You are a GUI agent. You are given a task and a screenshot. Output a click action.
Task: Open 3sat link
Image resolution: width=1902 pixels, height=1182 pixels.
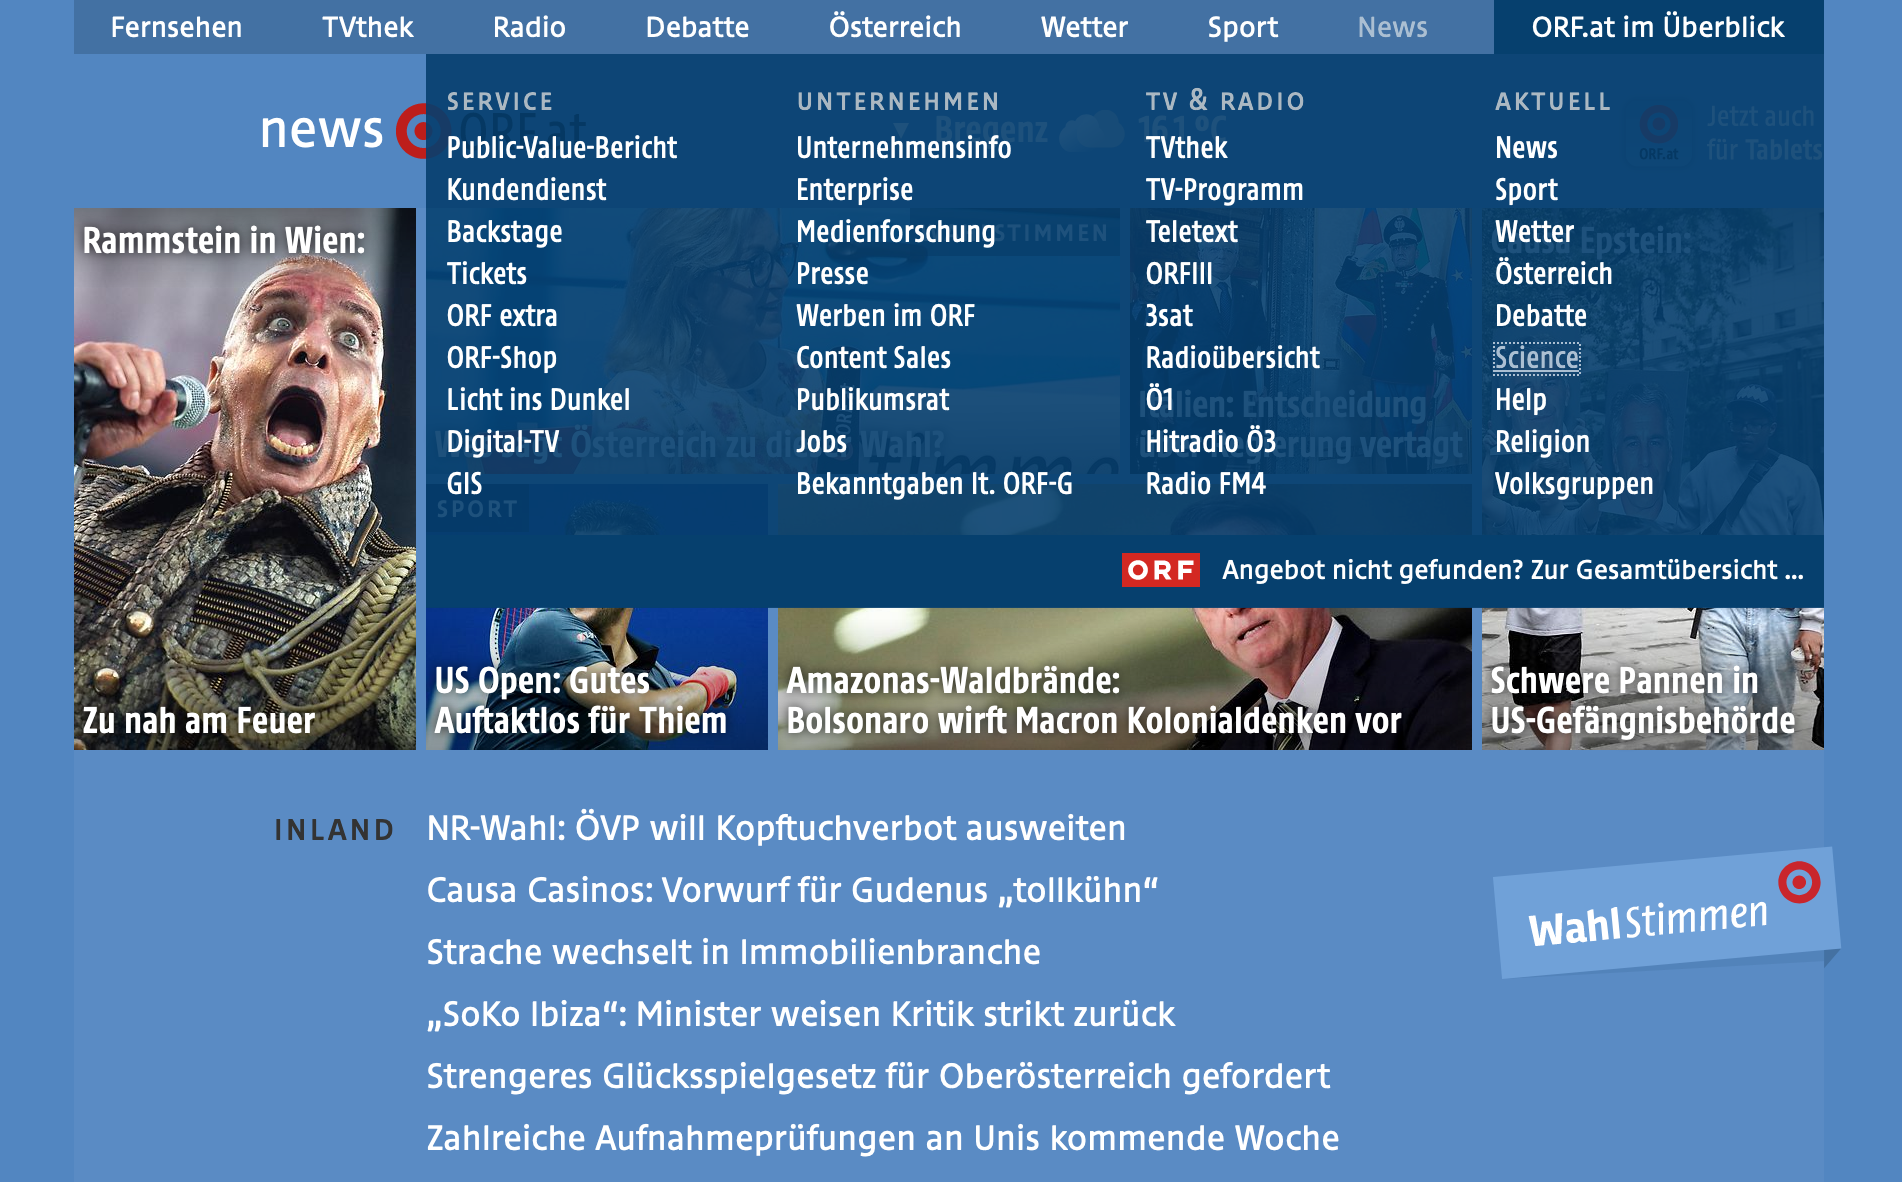tap(1169, 316)
